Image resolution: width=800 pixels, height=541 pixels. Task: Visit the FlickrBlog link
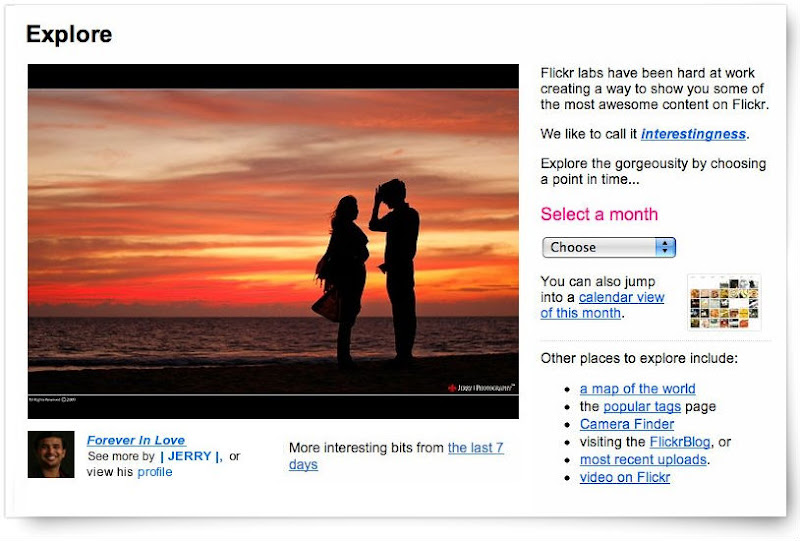(680, 442)
